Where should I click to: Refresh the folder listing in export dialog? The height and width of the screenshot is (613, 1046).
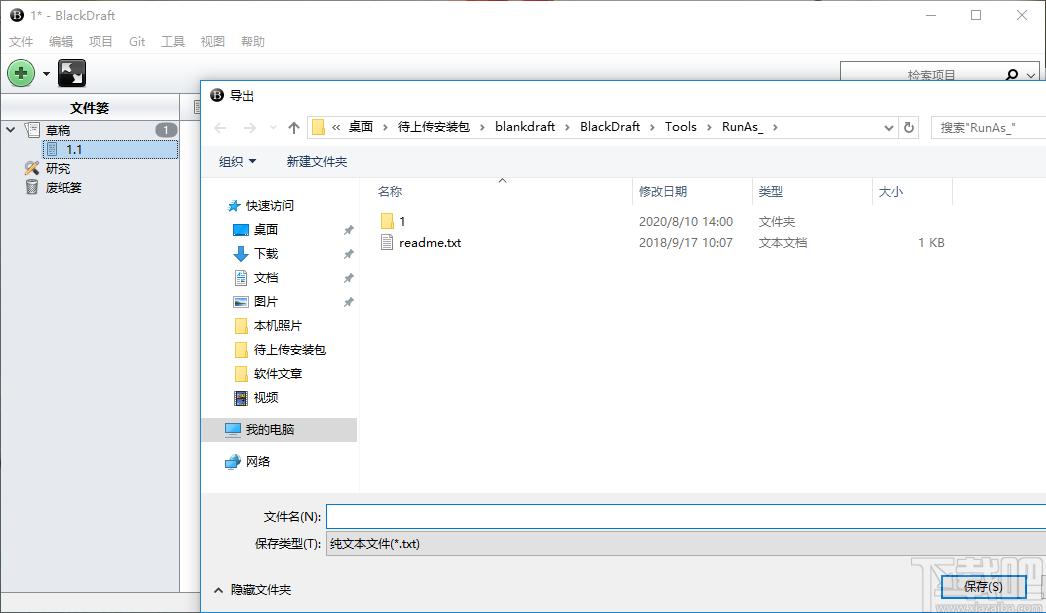coord(909,127)
